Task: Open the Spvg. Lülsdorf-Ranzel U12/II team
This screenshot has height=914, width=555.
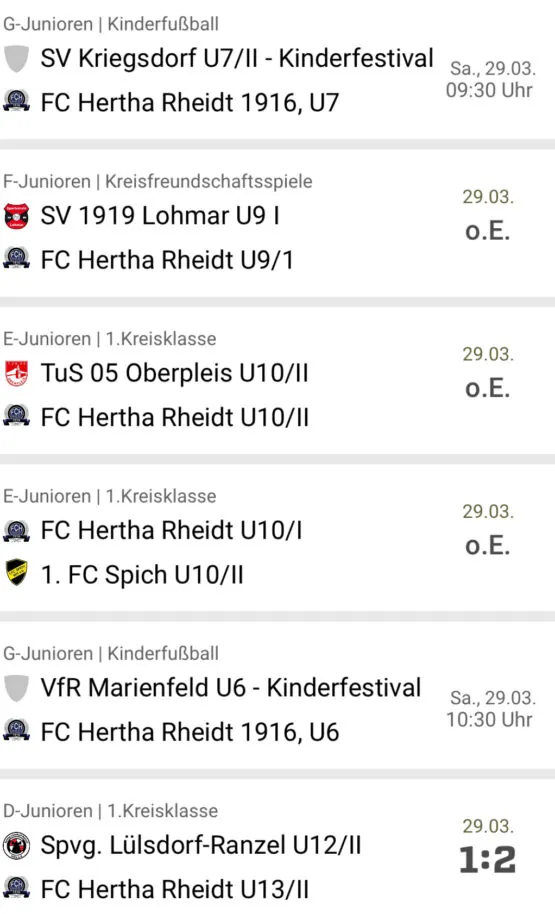Action: click(201, 846)
